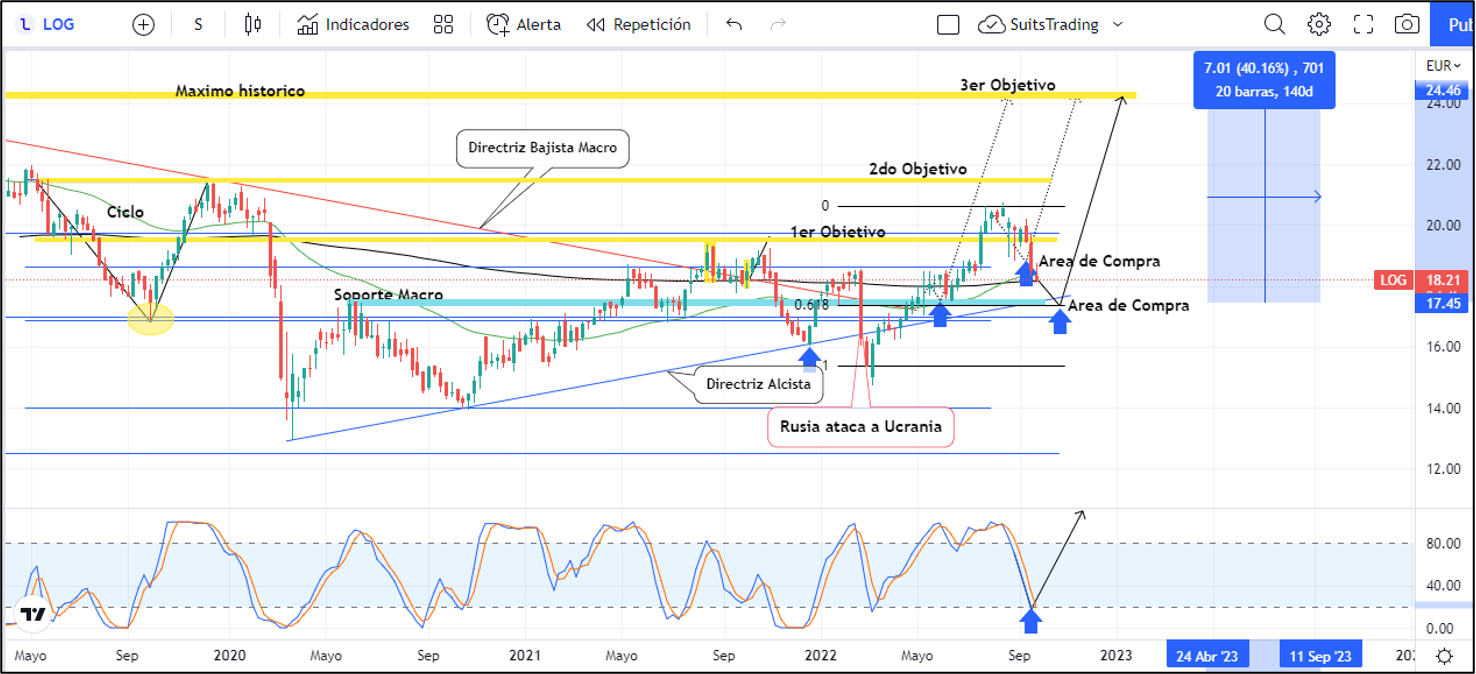Enter fullscreen mode
The image size is (1476, 674).
tap(1363, 24)
